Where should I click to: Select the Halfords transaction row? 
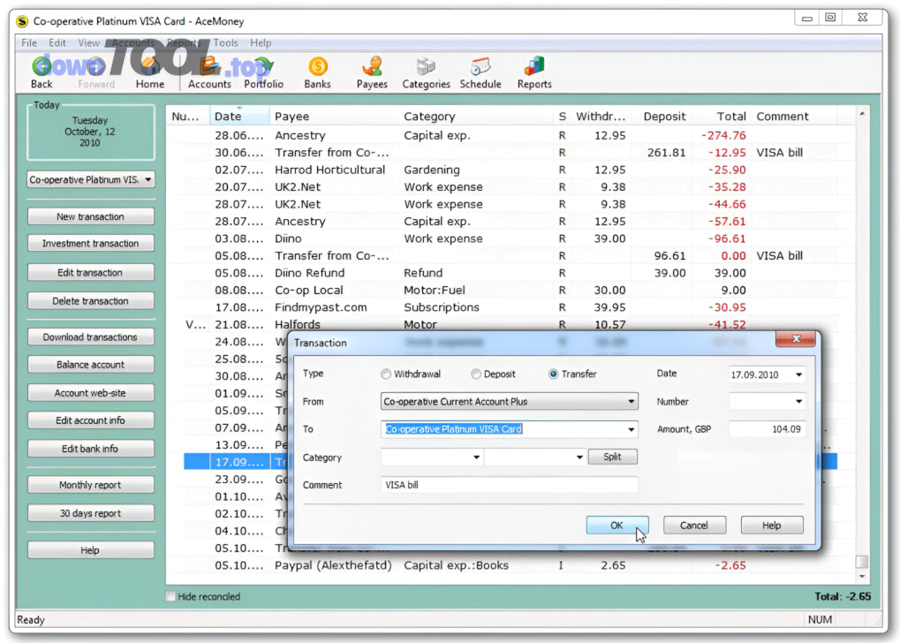pos(511,324)
